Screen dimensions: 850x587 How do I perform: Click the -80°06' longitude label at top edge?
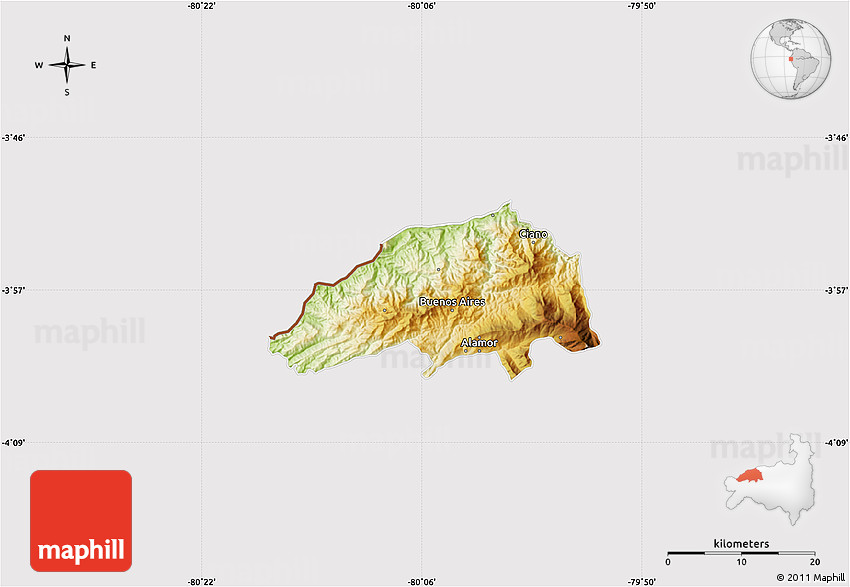[x=421, y=6]
